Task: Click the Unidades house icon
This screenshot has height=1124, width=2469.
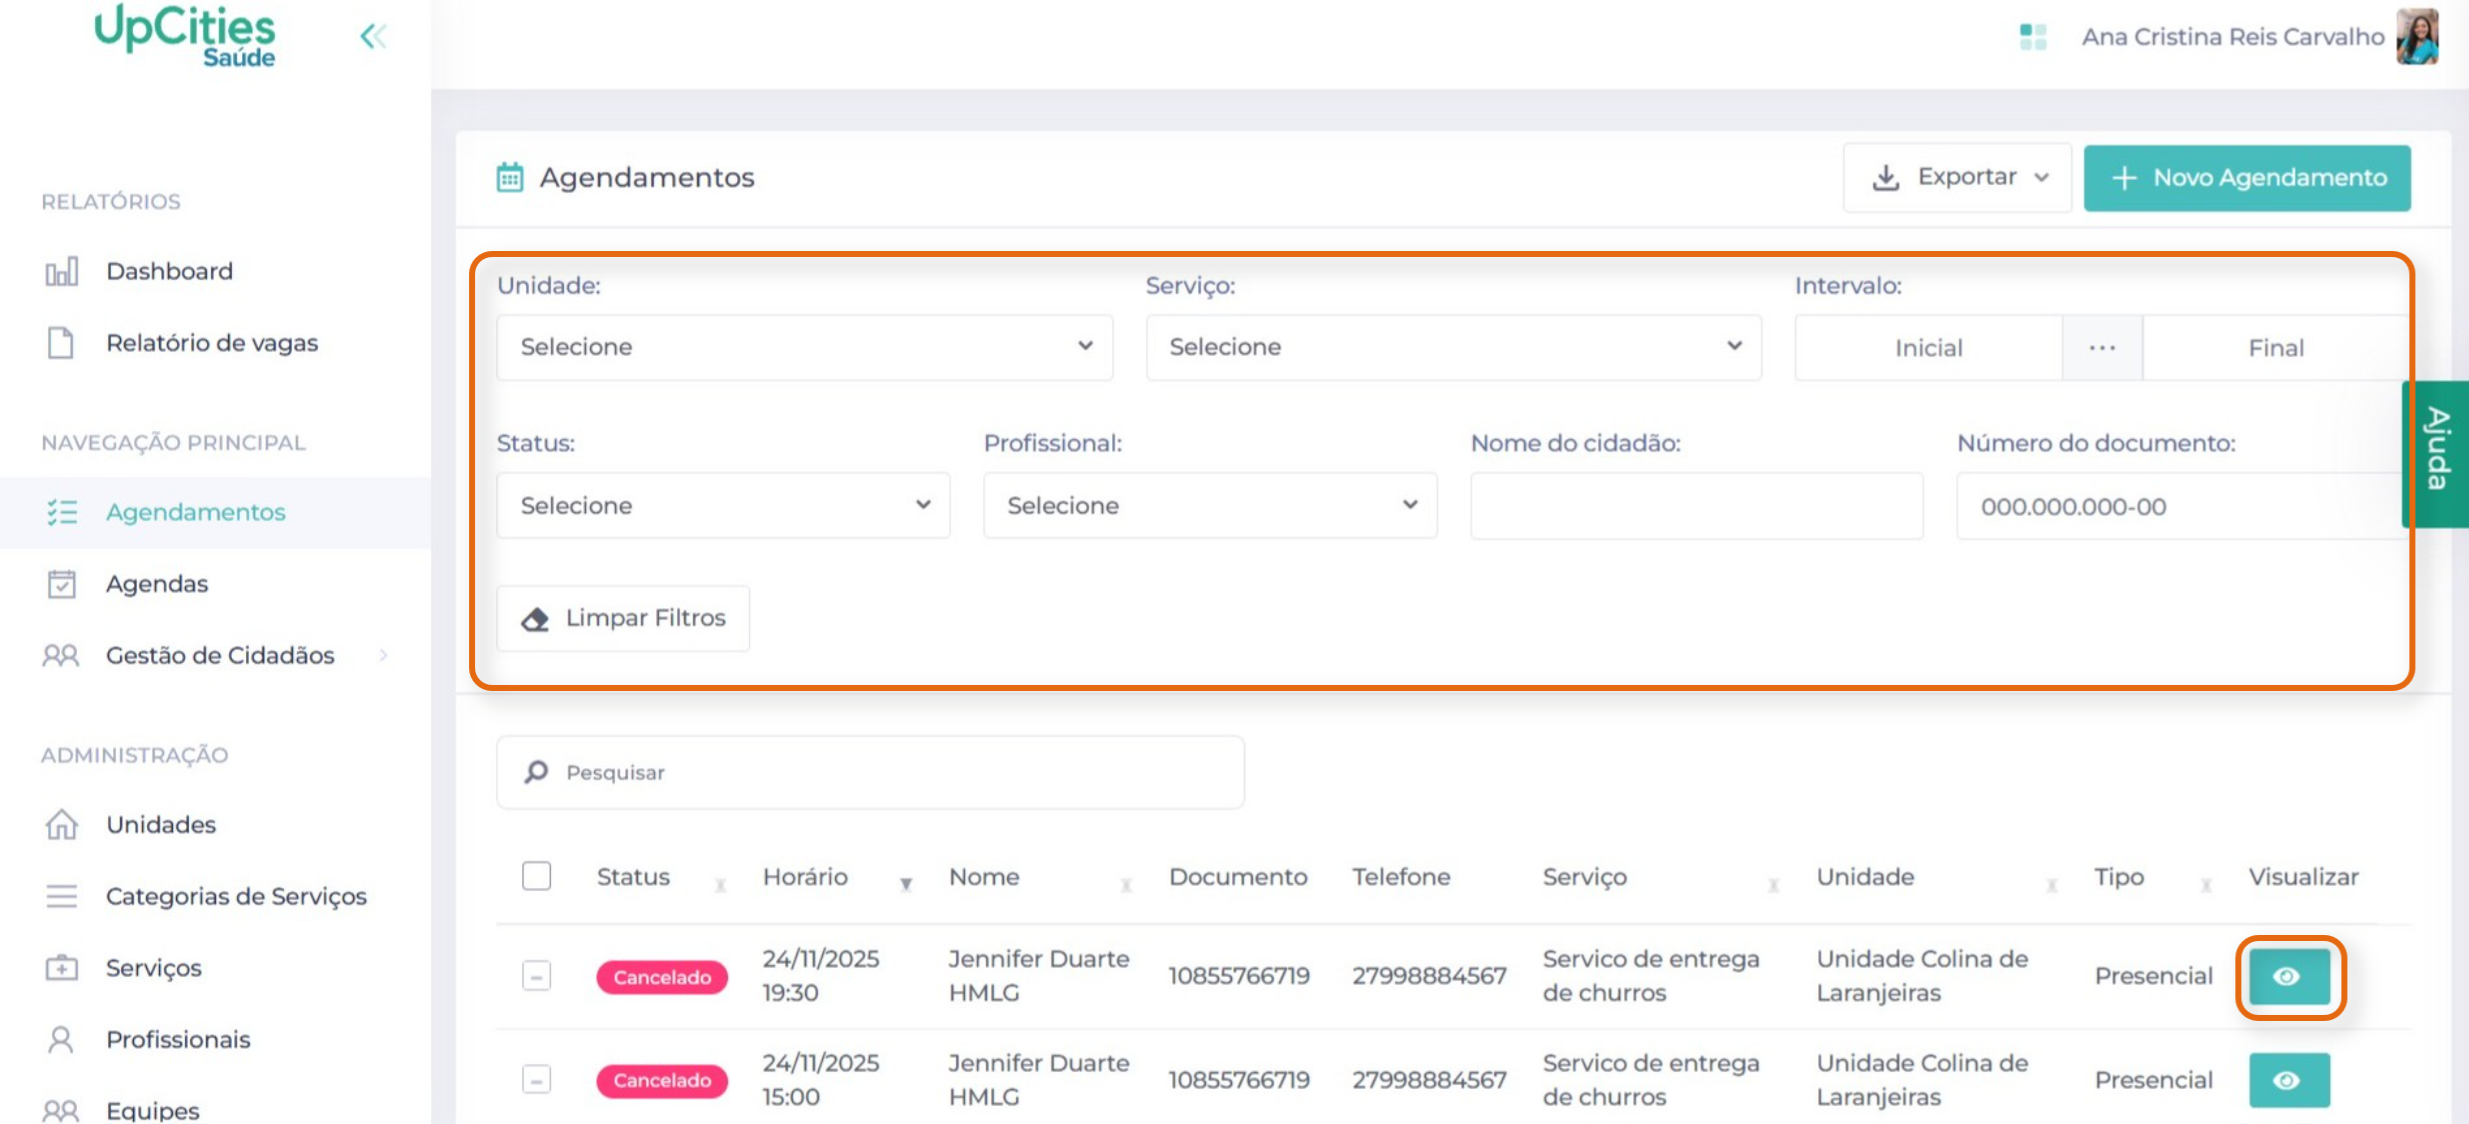Action: [x=61, y=824]
